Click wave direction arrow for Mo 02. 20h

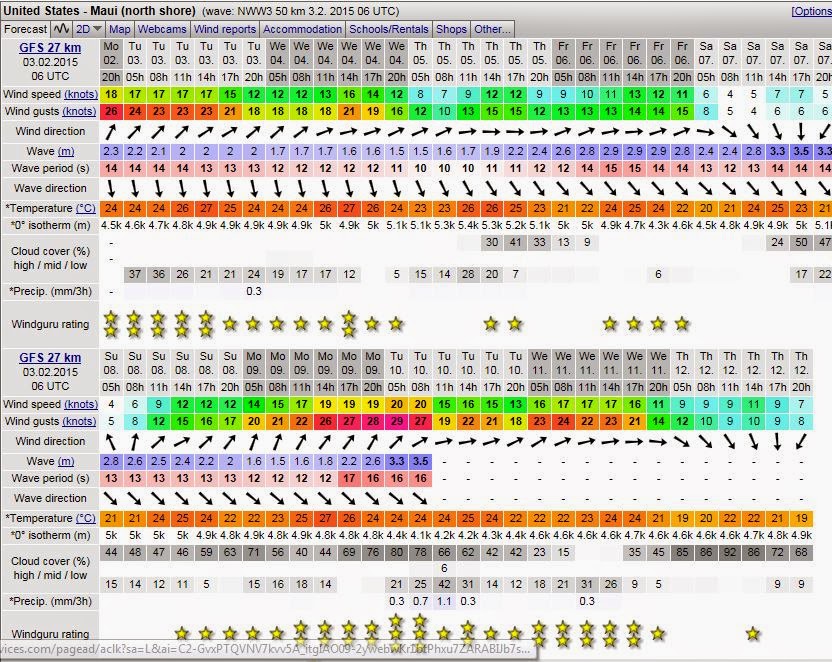click(x=111, y=188)
